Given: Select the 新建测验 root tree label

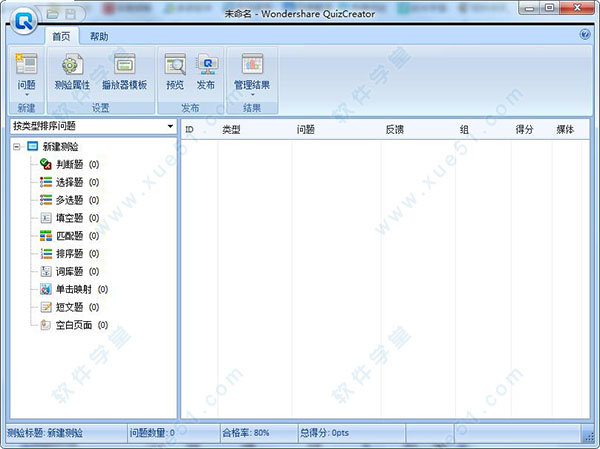Looking at the screenshot, I should (60, 147).
